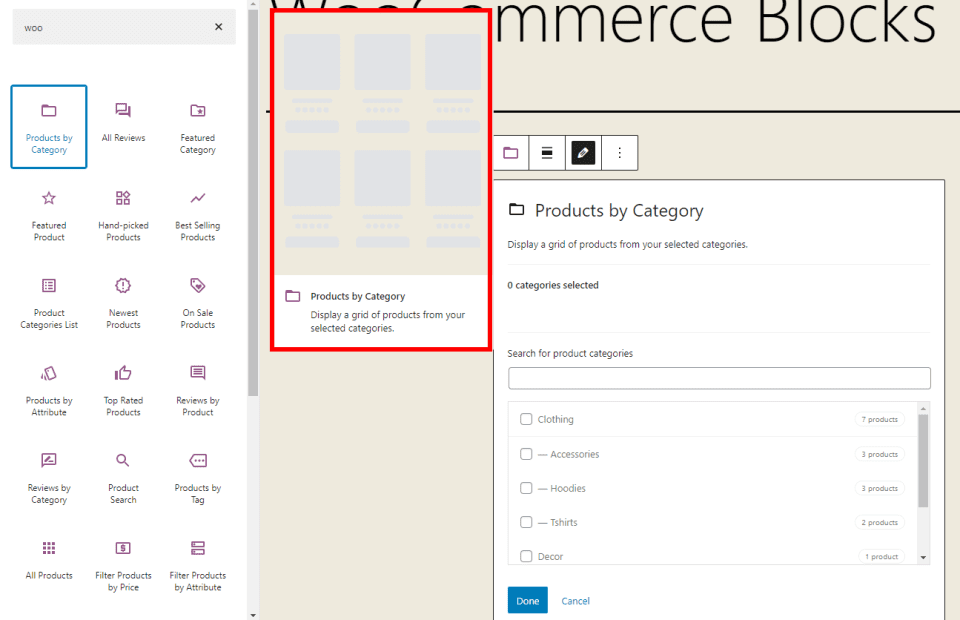Screen dimensions: 960x620
Task: Click the Cancel link
Action: click(x=575, y=600)
